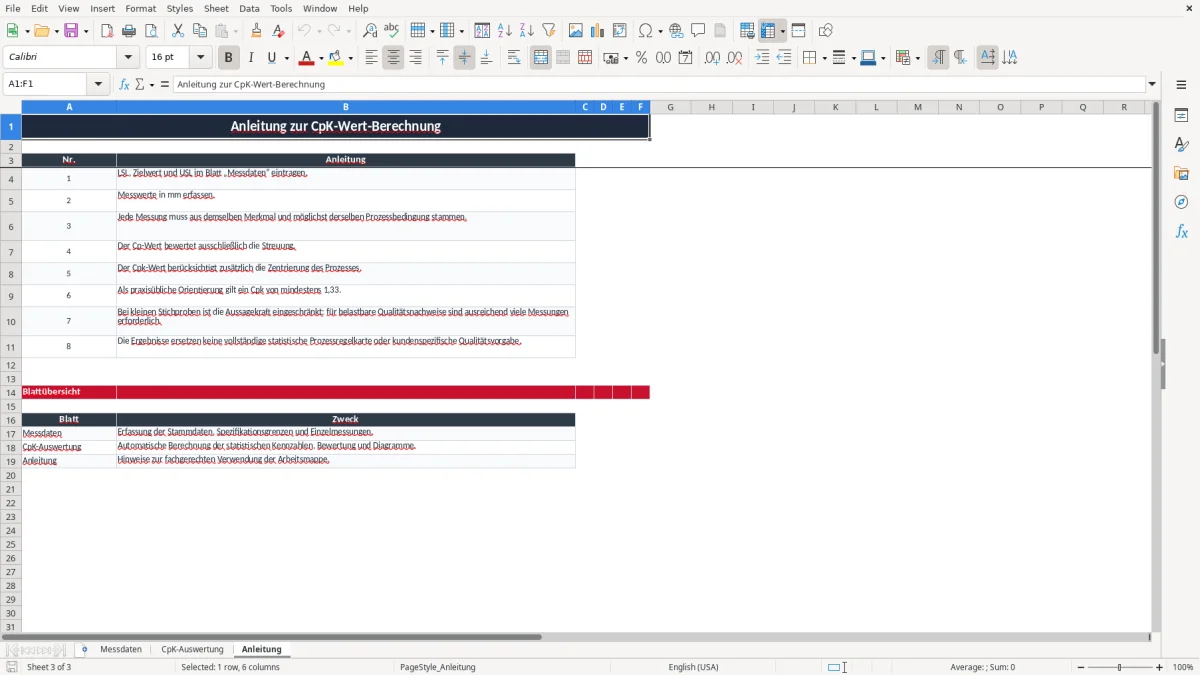This screenshot has width=1200, height=675.
Task: Click the Sort Ascending icon
Action: click(504, 31)
